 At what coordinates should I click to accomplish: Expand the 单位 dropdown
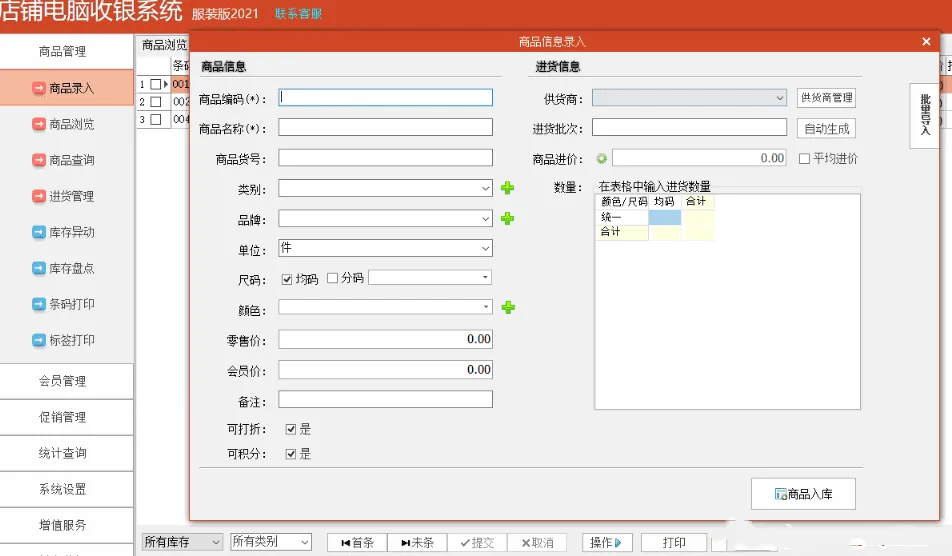click(485, 248)
